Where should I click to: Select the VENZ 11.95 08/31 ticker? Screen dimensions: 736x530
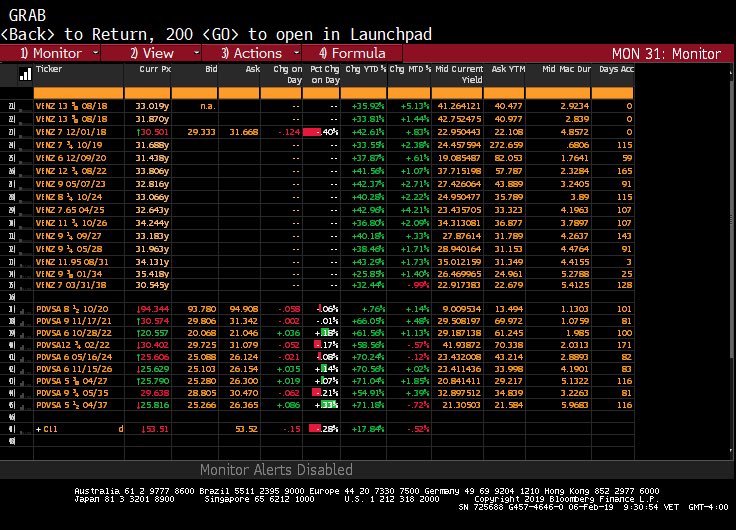coord(72,262)
